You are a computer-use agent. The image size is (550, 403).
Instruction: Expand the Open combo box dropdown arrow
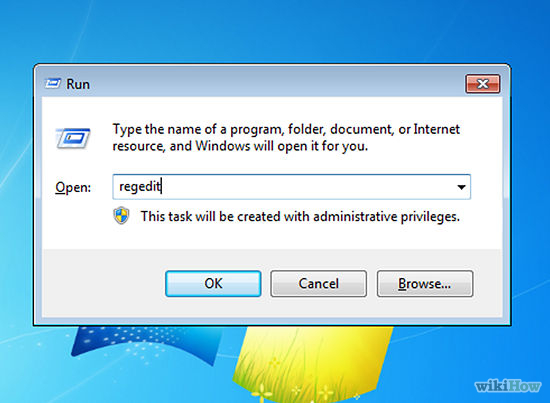click(x=461, y=187)
